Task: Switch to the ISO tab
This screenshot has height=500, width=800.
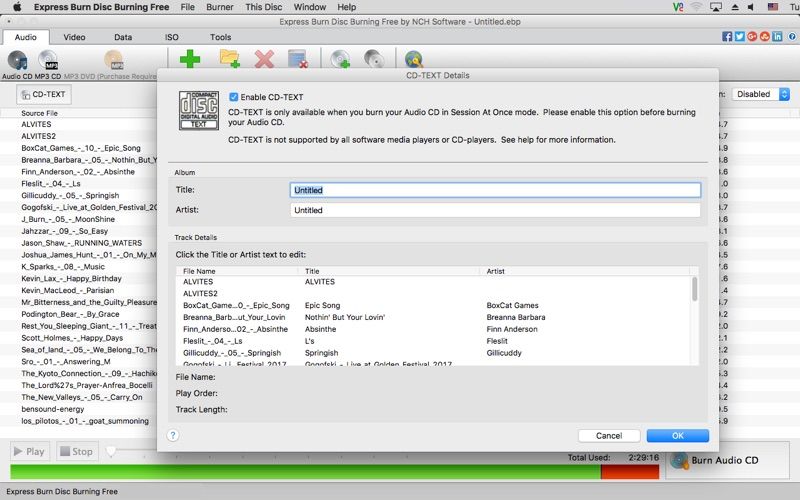Action: pos(171,37)
